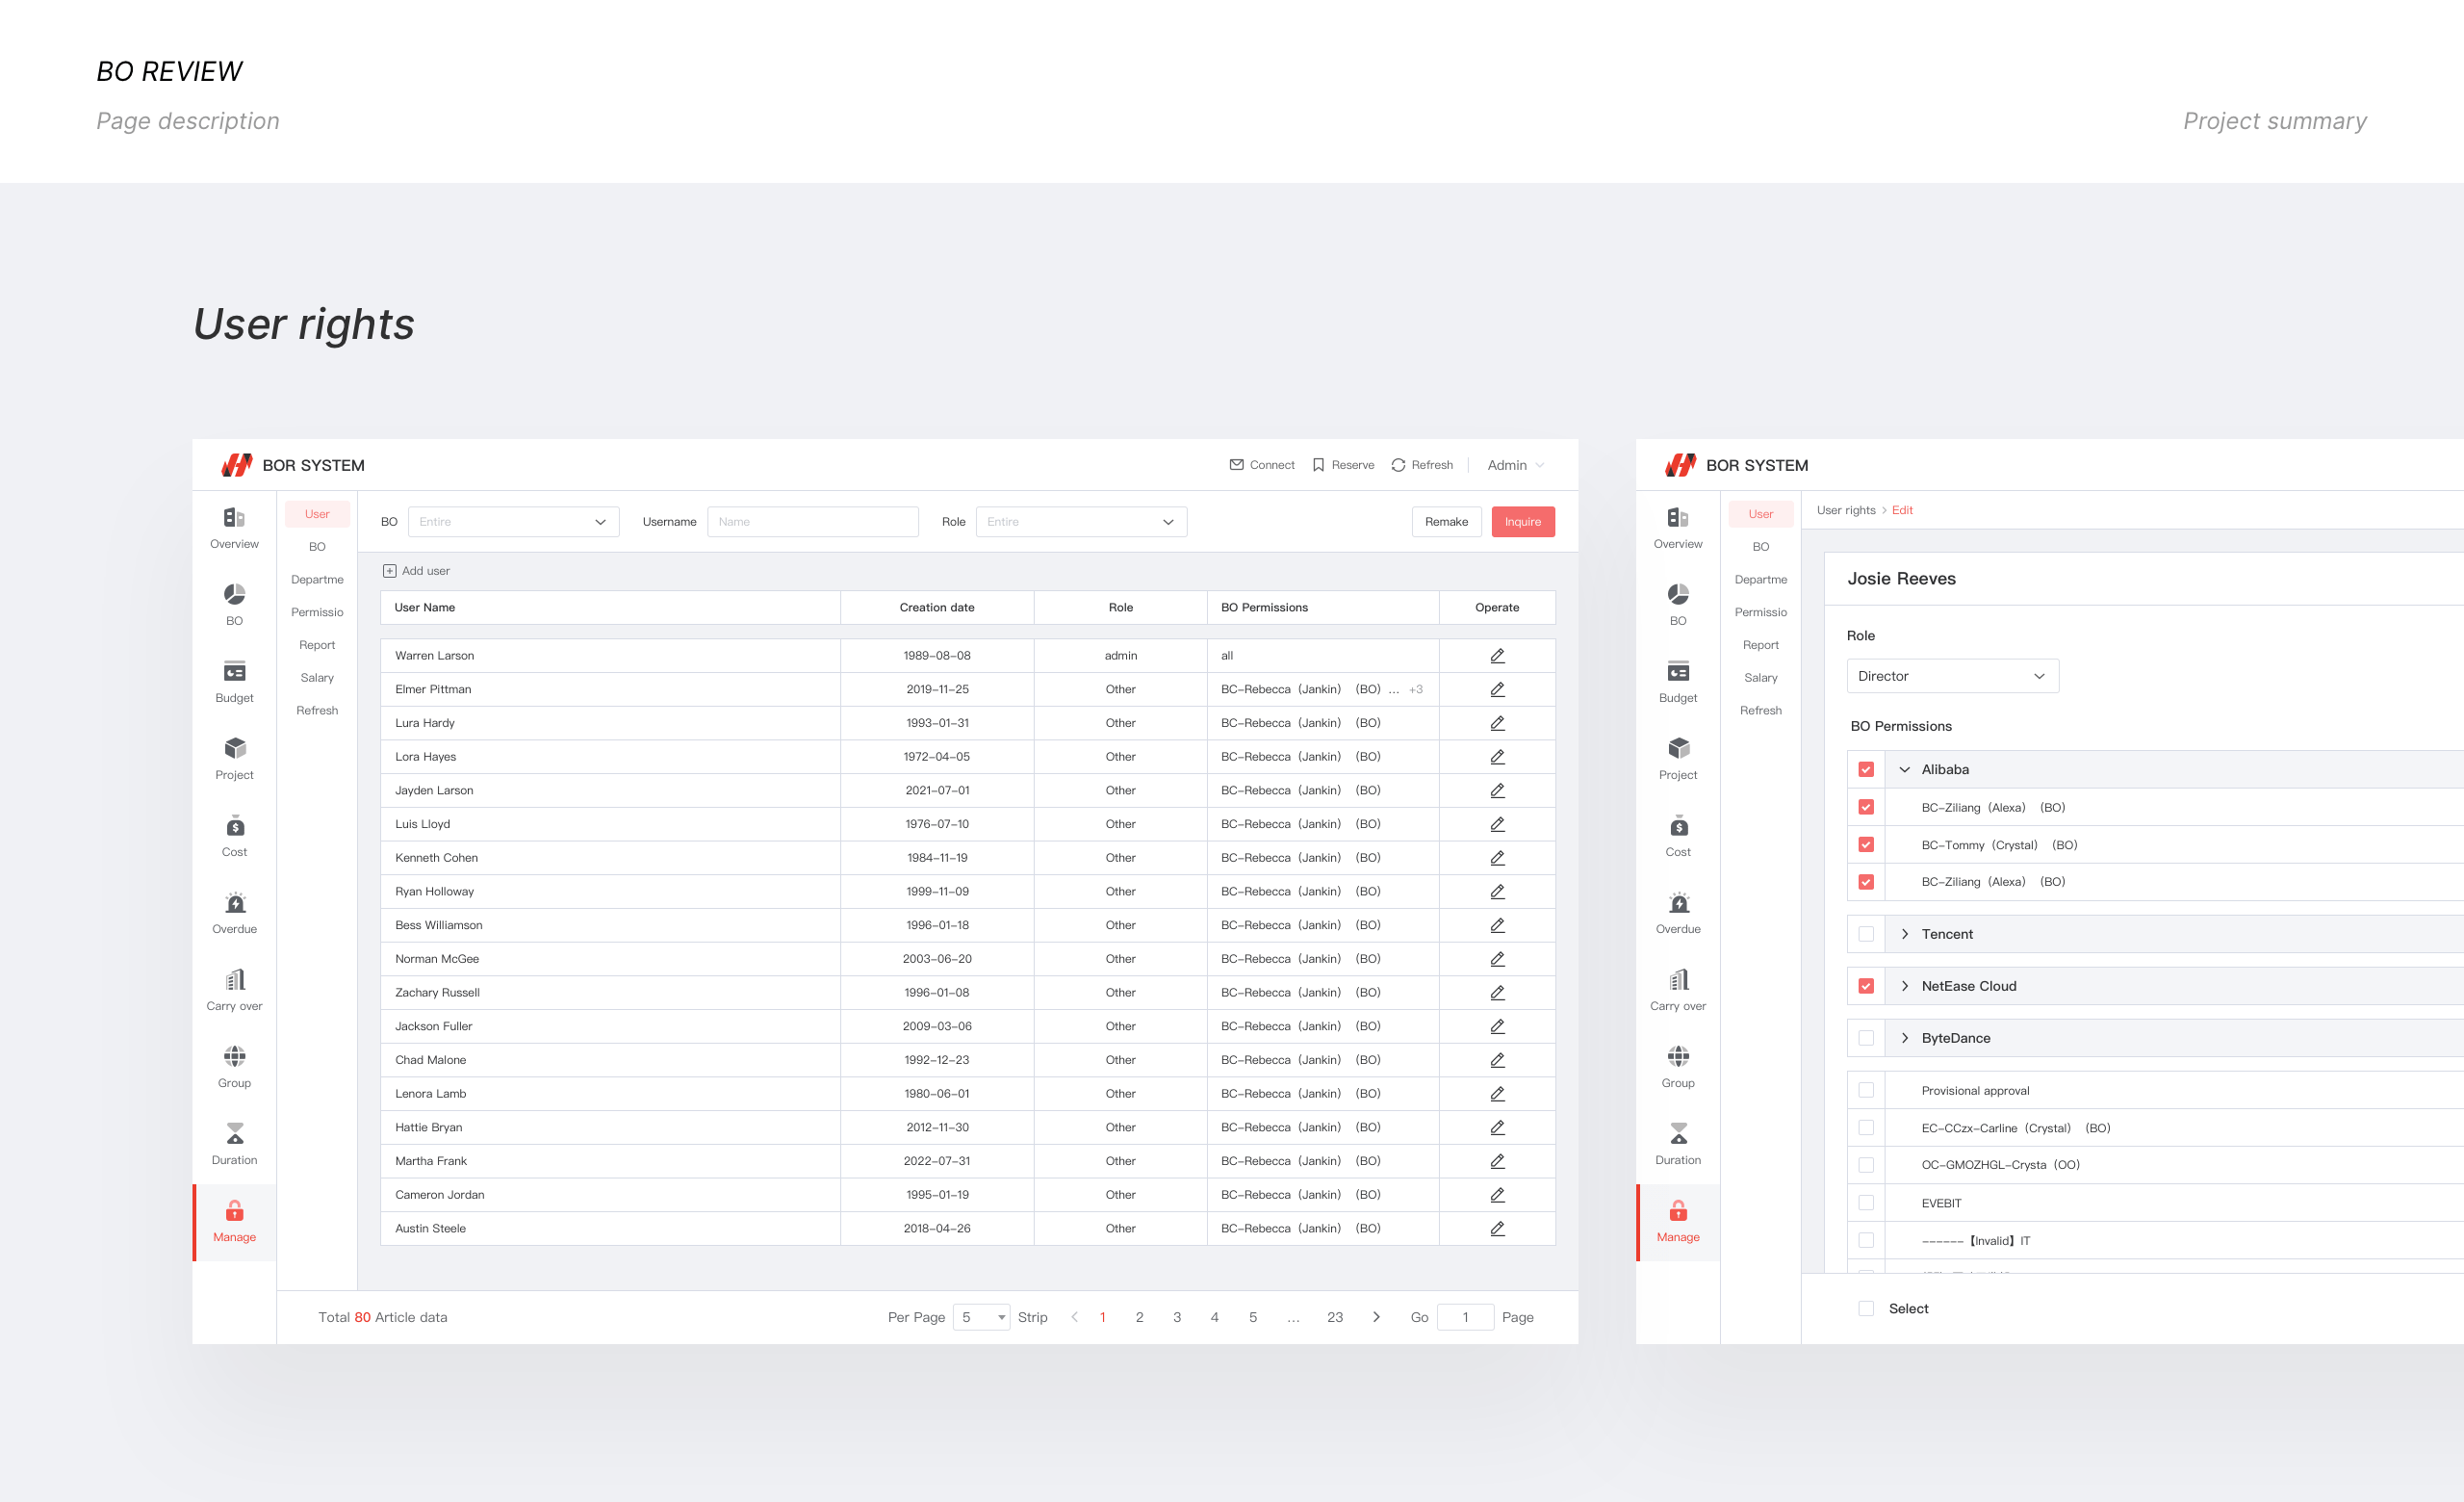Check EC-CCzx-Carline (Crystal) checkbox
2464x1502 pixels.
(1866, 1127)
